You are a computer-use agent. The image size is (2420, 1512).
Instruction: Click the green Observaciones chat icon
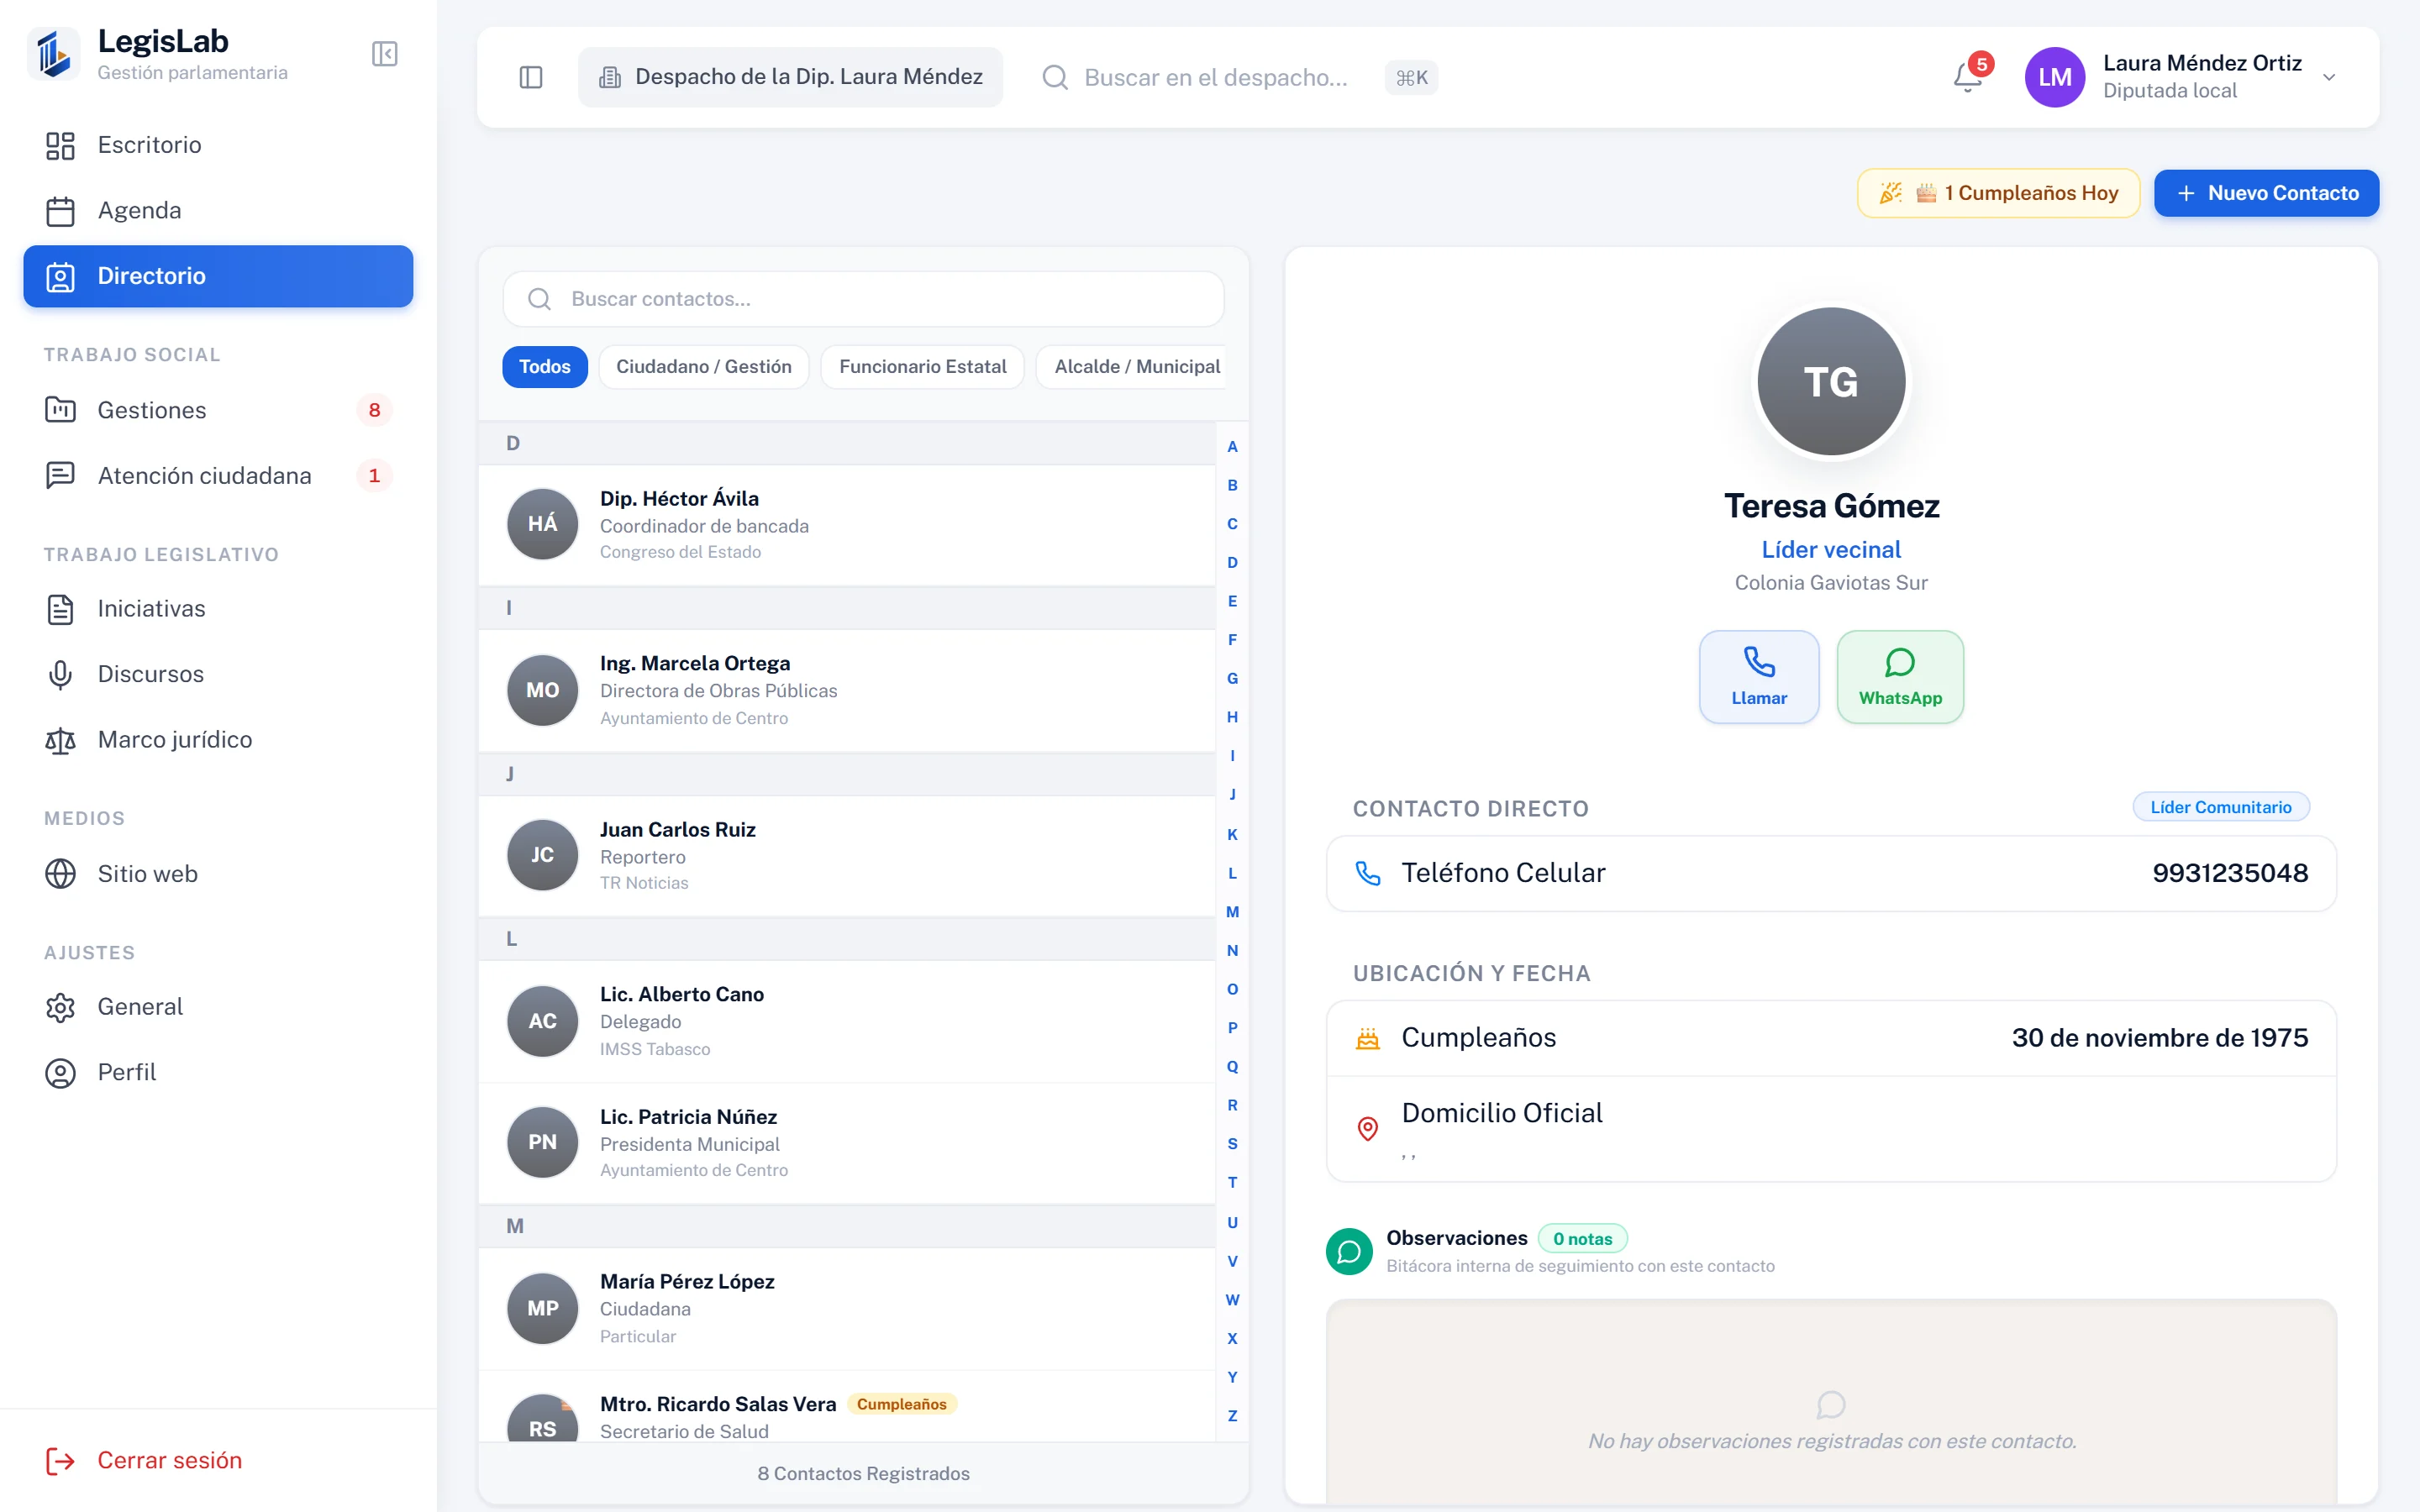(x=1349, y=1252)
